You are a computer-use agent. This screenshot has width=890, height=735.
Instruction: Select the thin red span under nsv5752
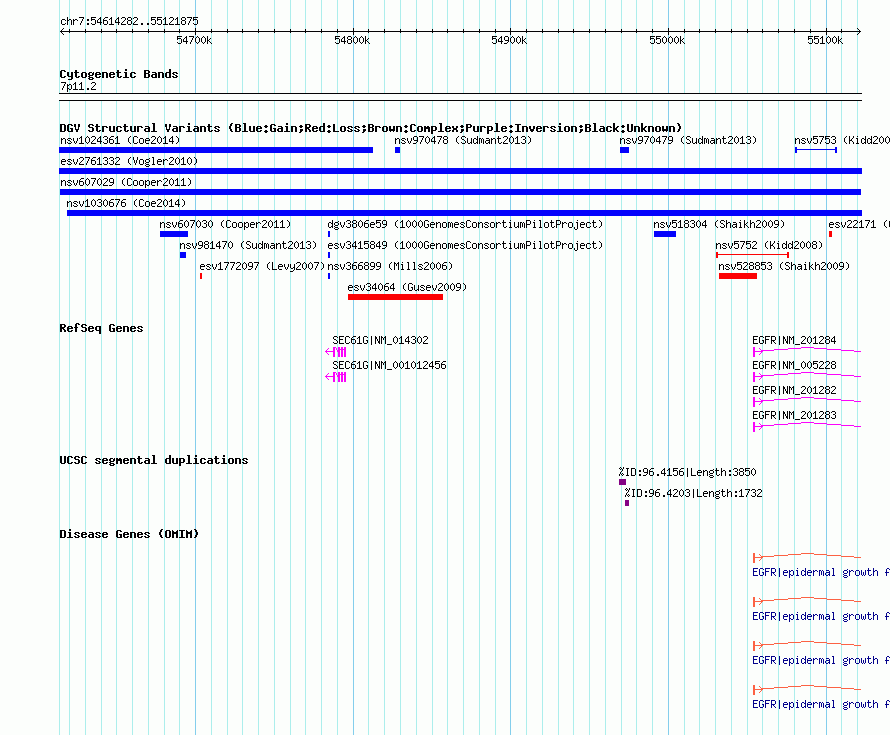753,255
